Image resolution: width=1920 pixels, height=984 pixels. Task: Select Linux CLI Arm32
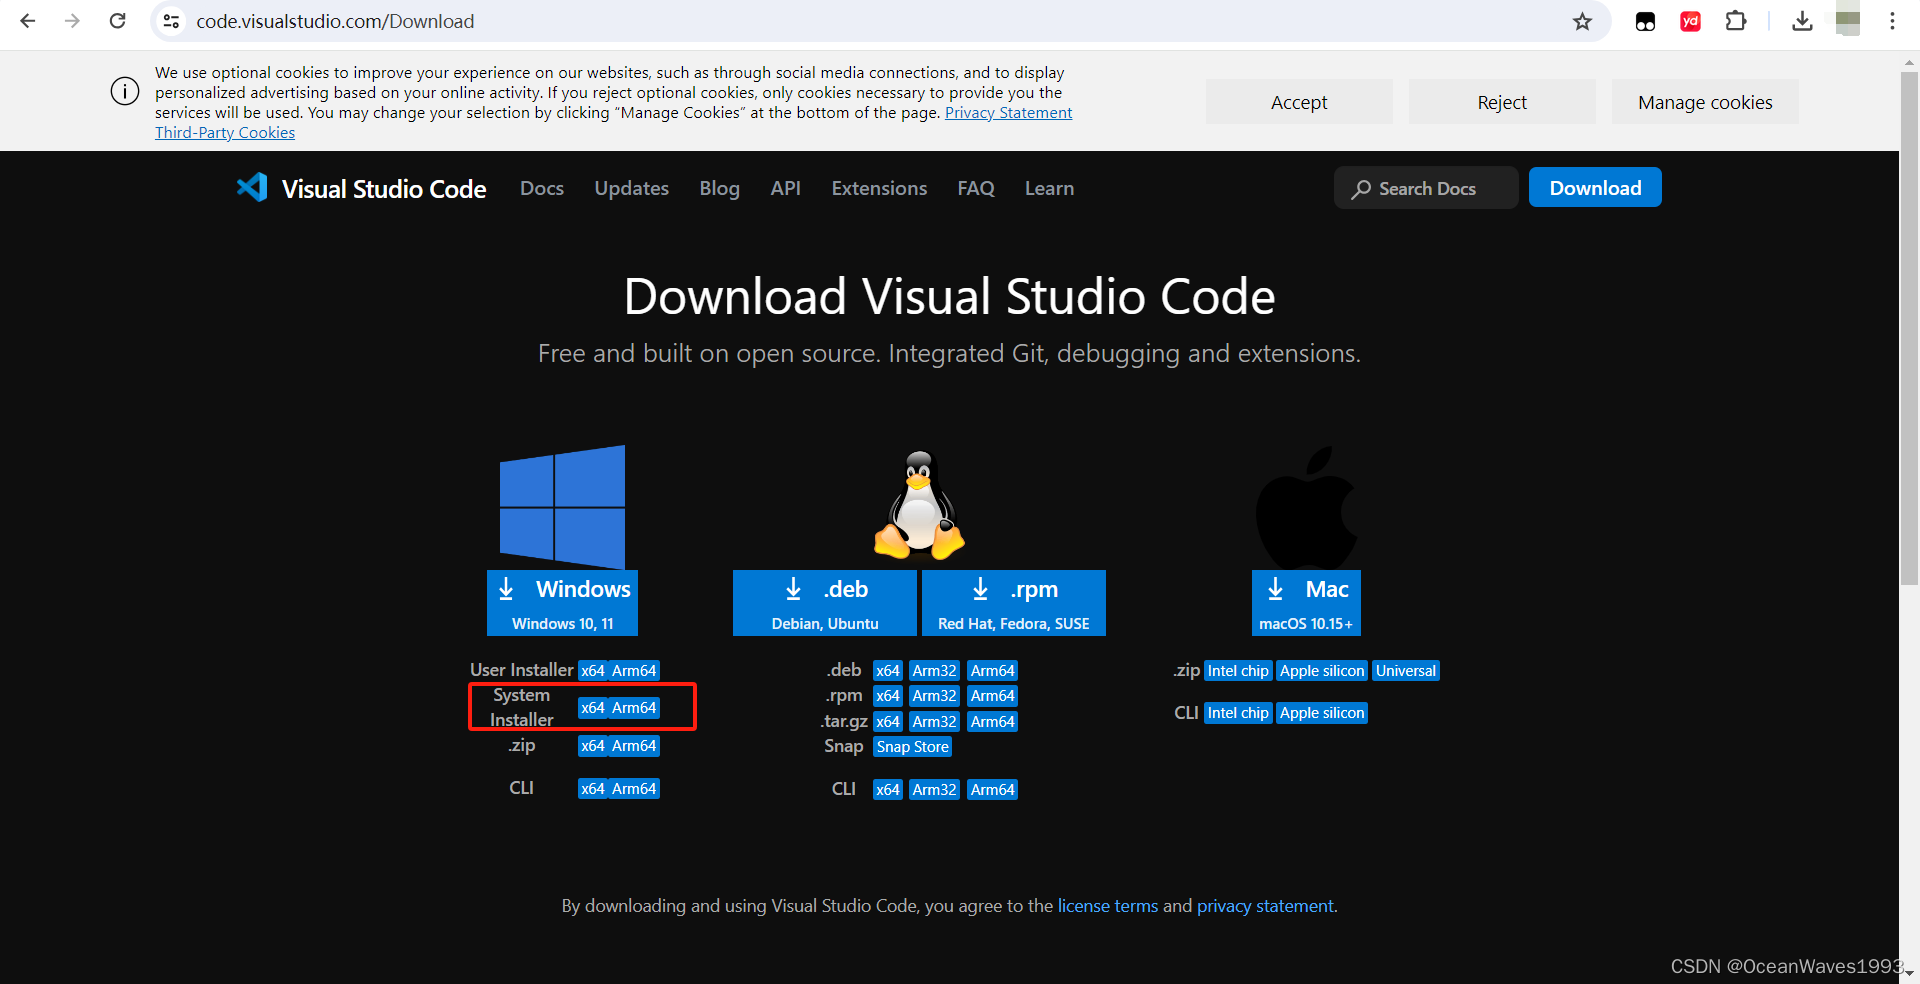click(934, 790)
